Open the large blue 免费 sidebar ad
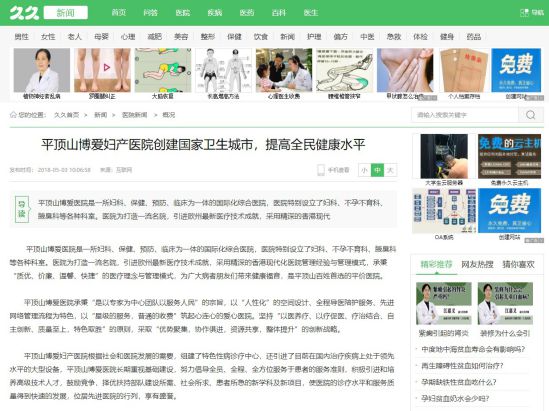The image size is (549, 411). point(509,210)
